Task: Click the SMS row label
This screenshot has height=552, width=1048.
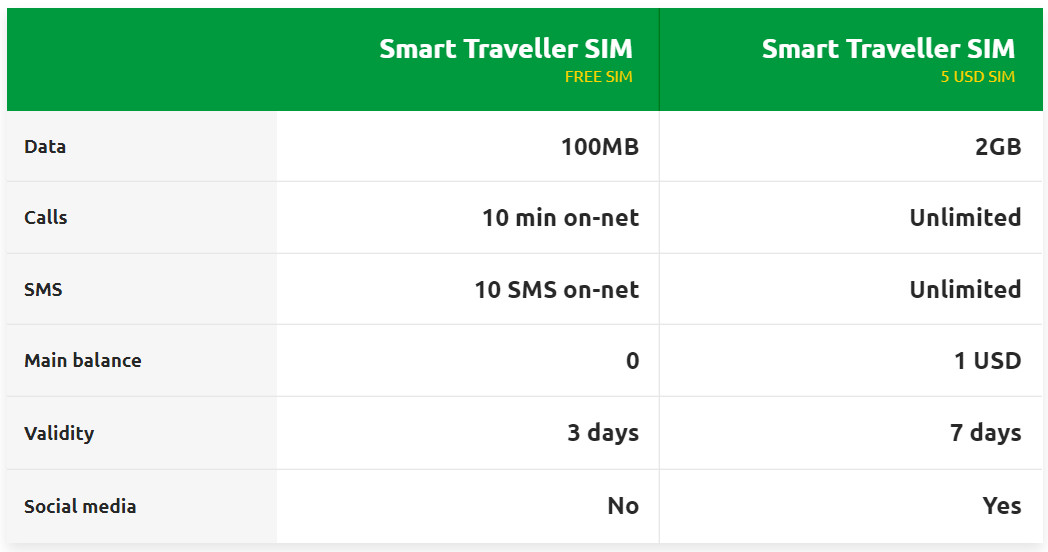Action: tap(43, 289)
